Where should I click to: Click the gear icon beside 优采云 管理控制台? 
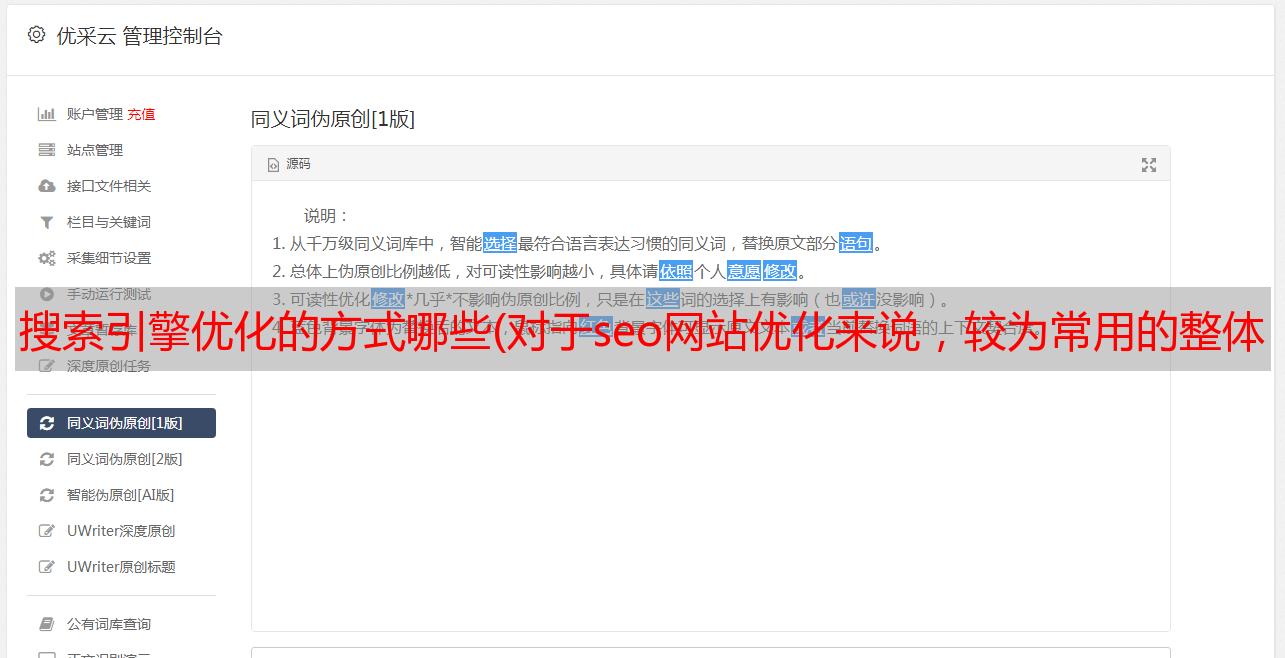37,35
